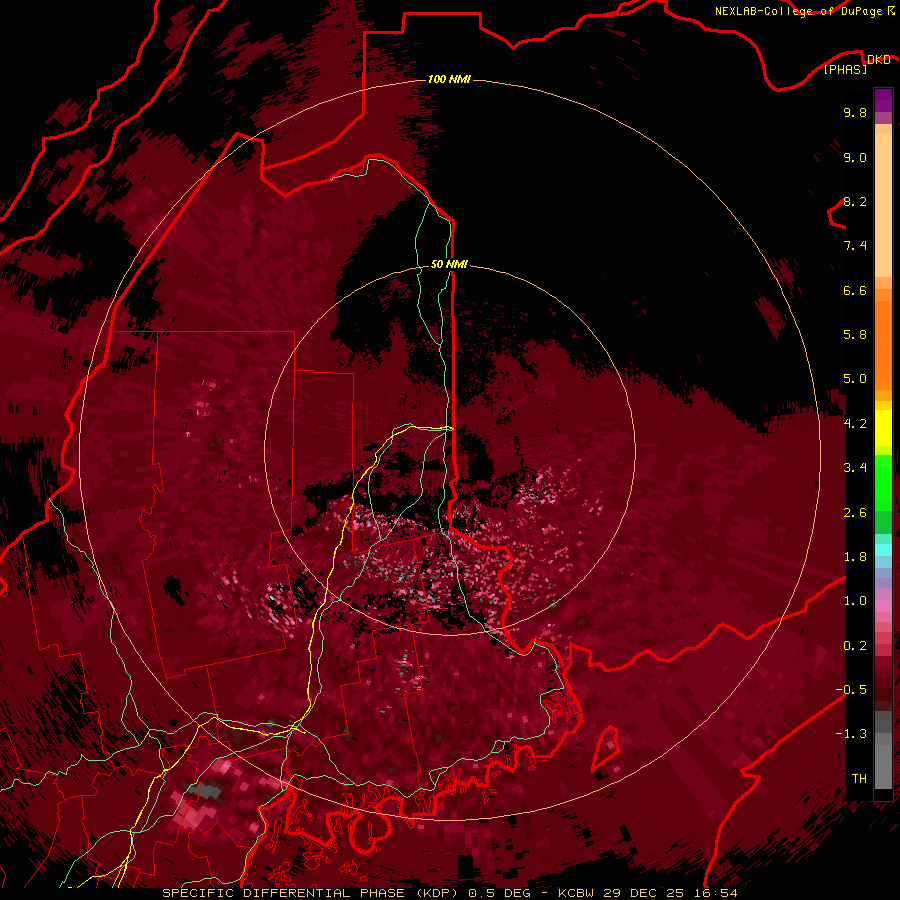Click the 100 NMI range ring label

click(449, 79)
